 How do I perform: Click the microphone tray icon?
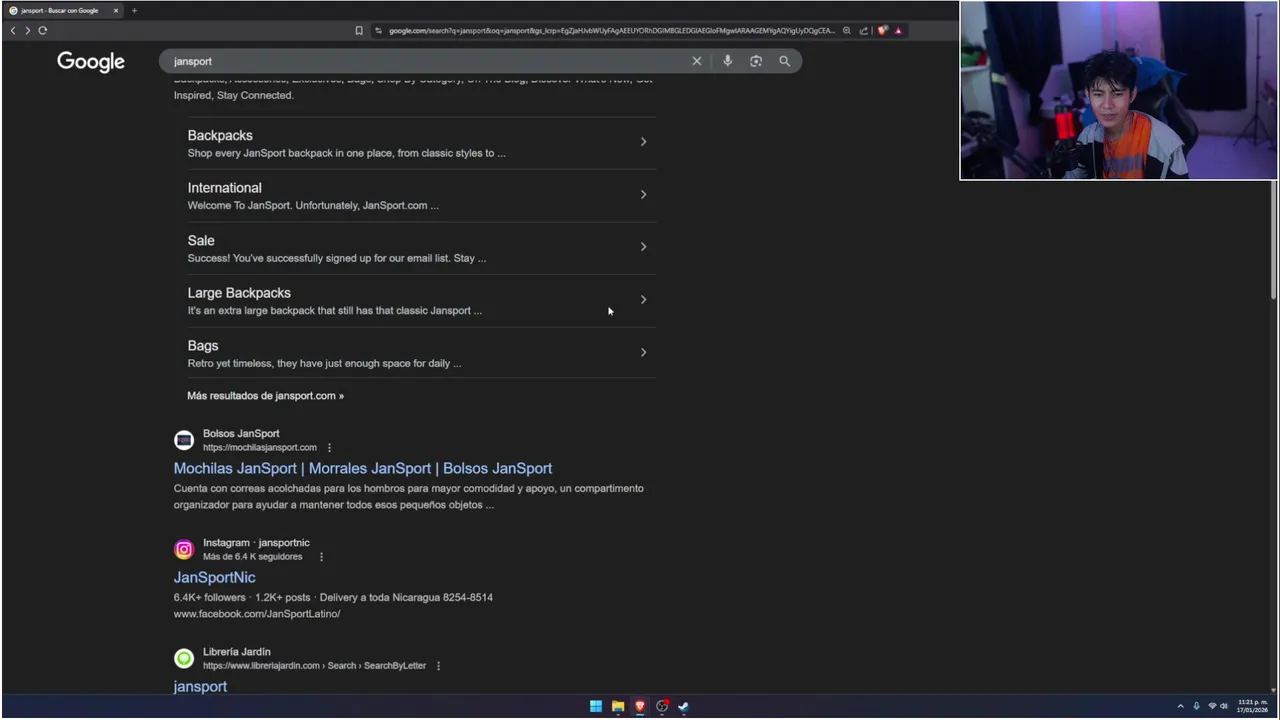pyautogui.click(x=1196, y=706)
